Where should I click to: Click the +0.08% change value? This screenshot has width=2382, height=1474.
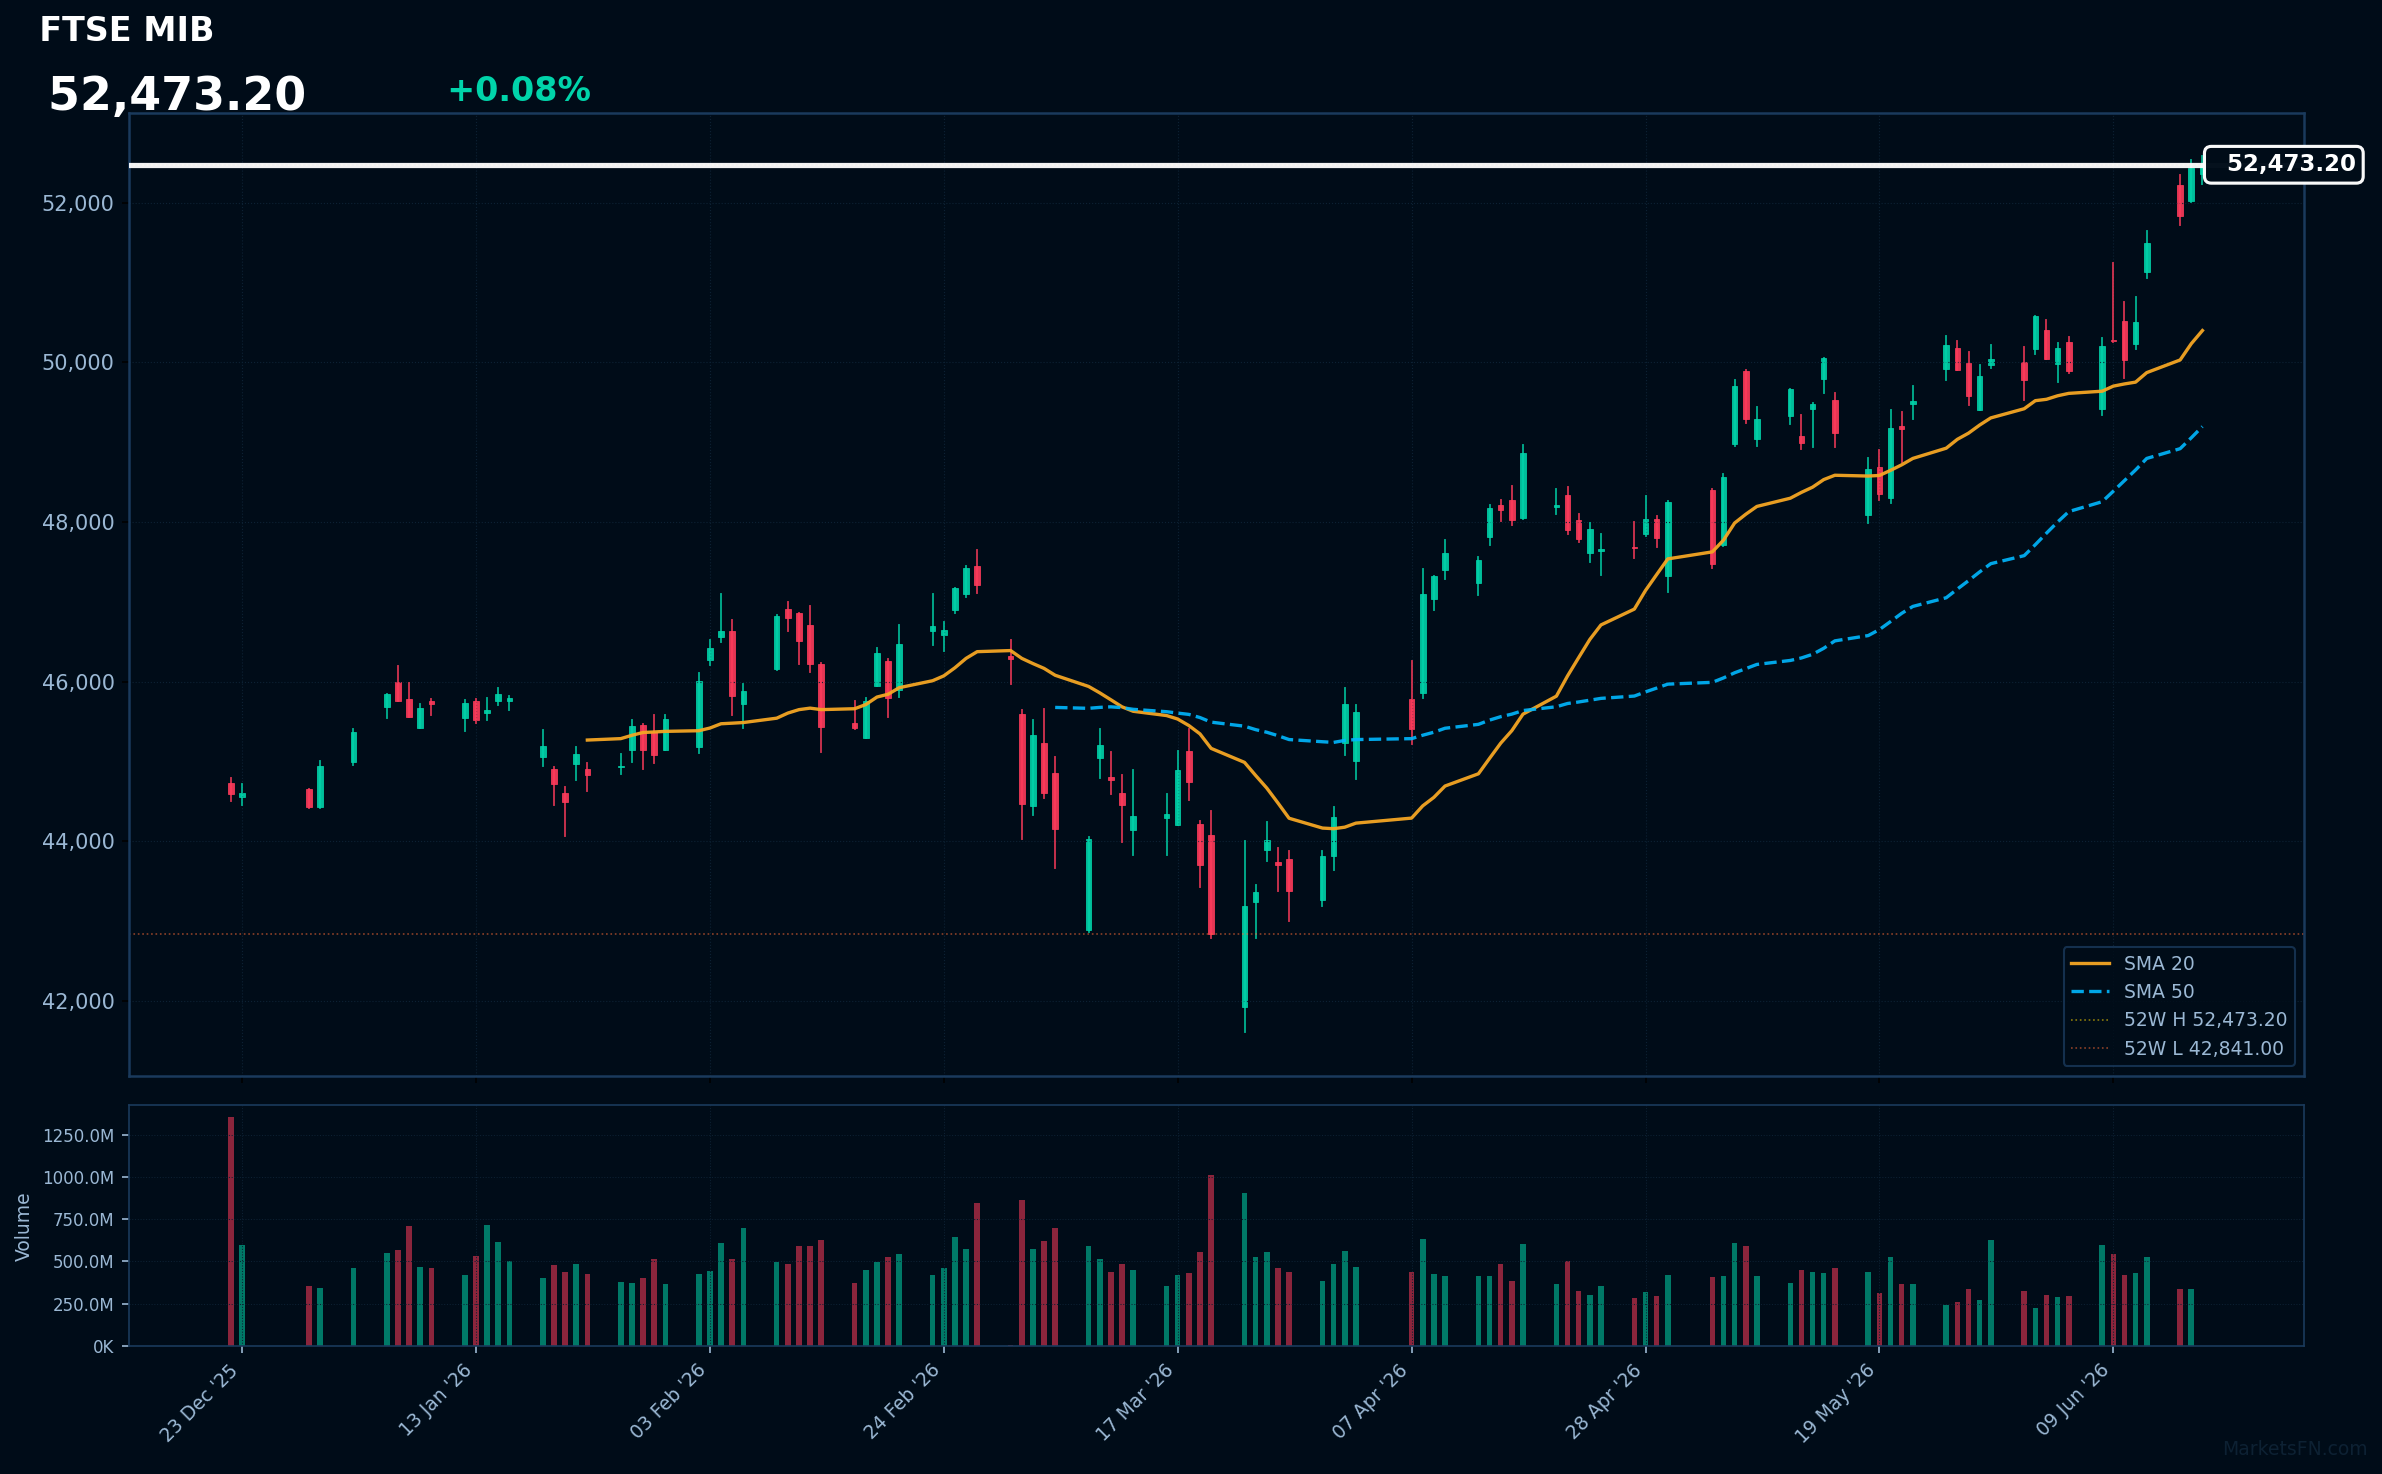(519, 90)
